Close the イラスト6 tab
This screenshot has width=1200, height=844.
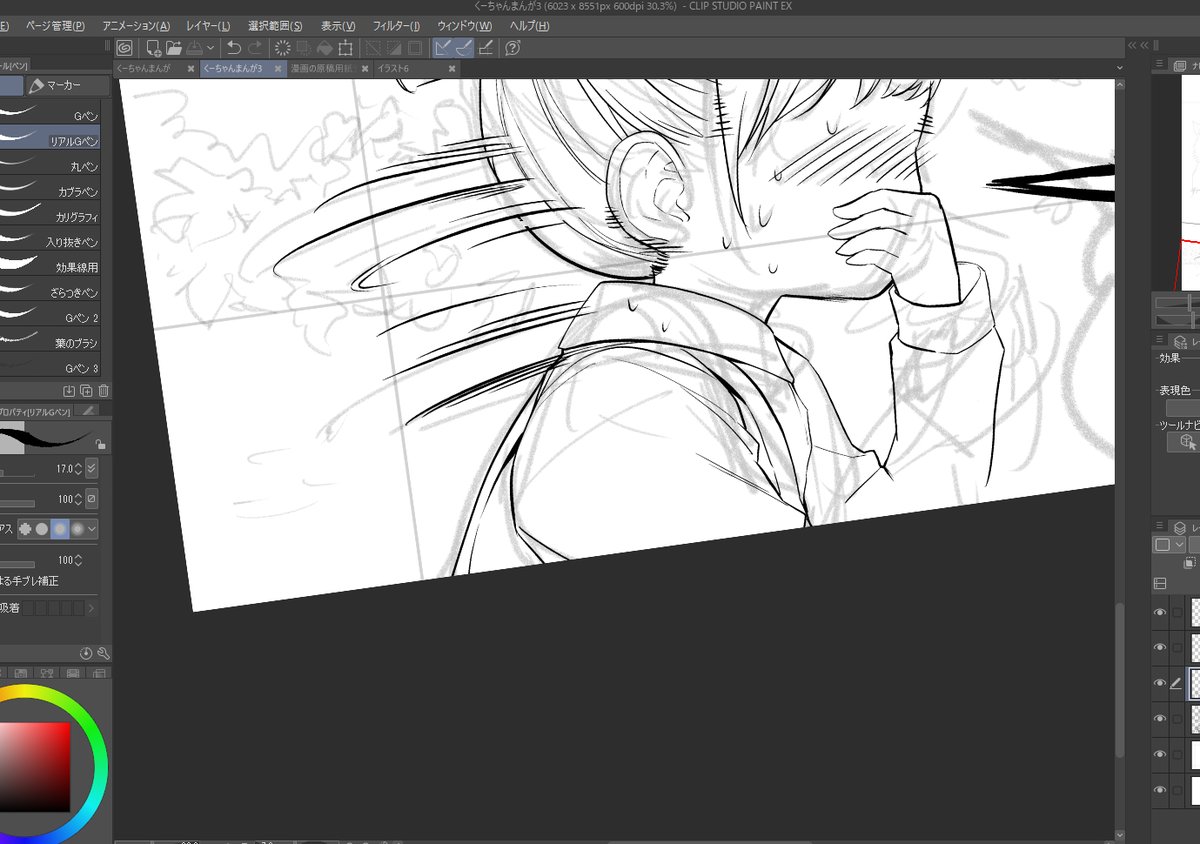(x=452, y=68)
